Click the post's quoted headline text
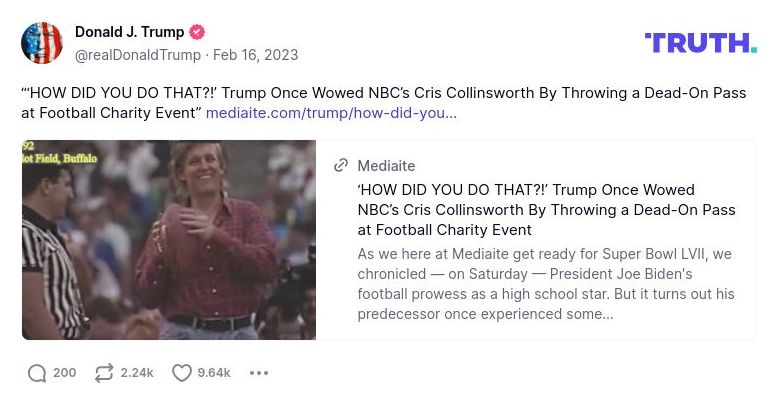This screenshot has height=403, width=778. [x=380, y=93]
